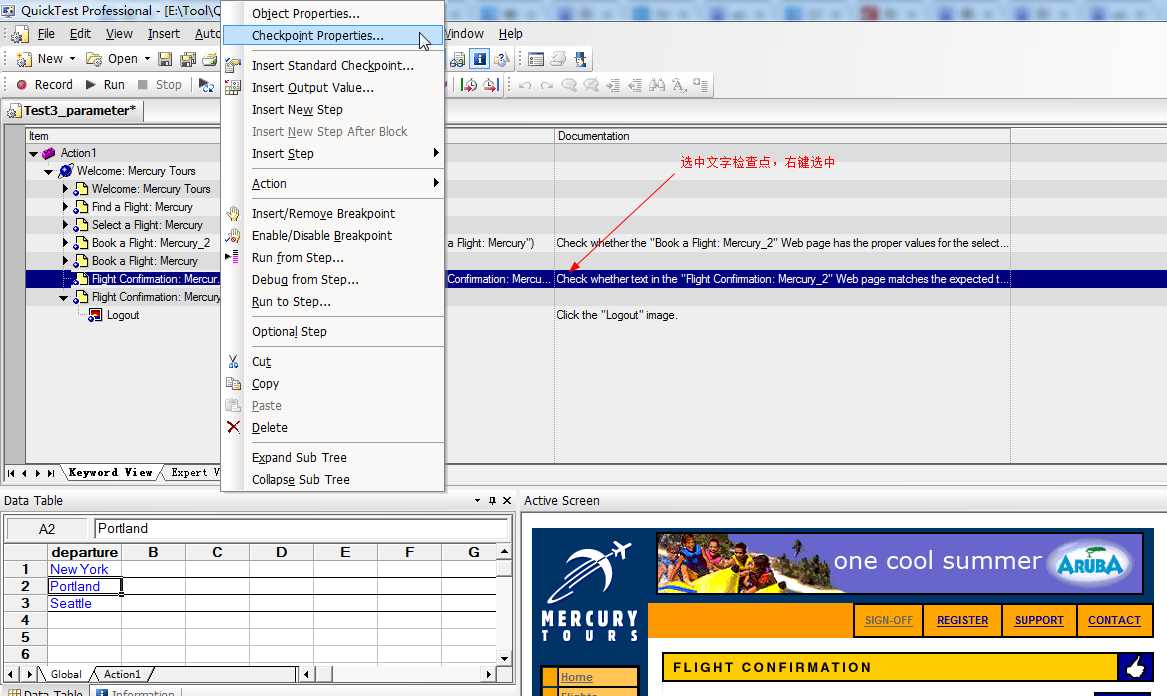
Task: Click the thumbs-up icon beside Flight Confirmation
Action: [1134, 667]
